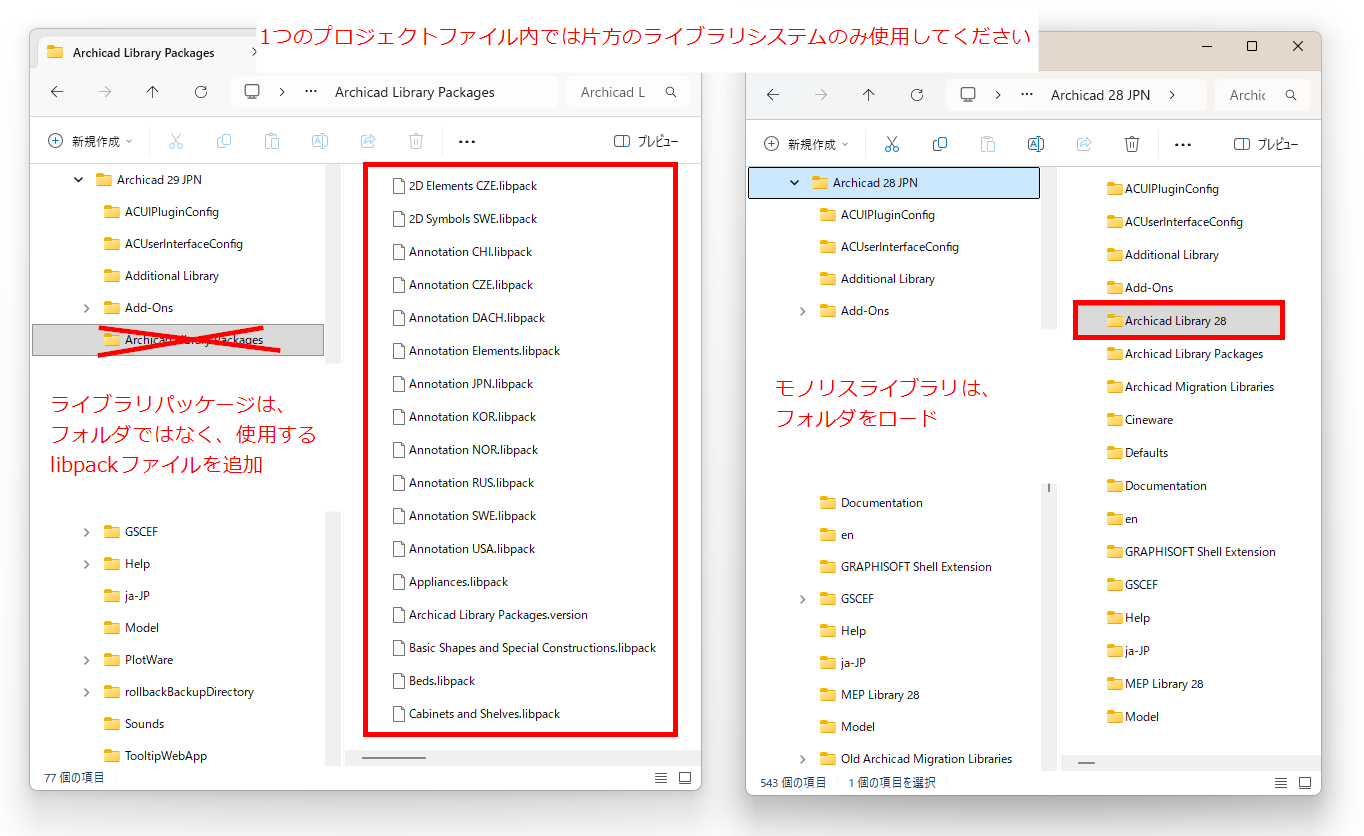
Task: Select Archicad Library Packages window tab
Action: click(142, 52)
